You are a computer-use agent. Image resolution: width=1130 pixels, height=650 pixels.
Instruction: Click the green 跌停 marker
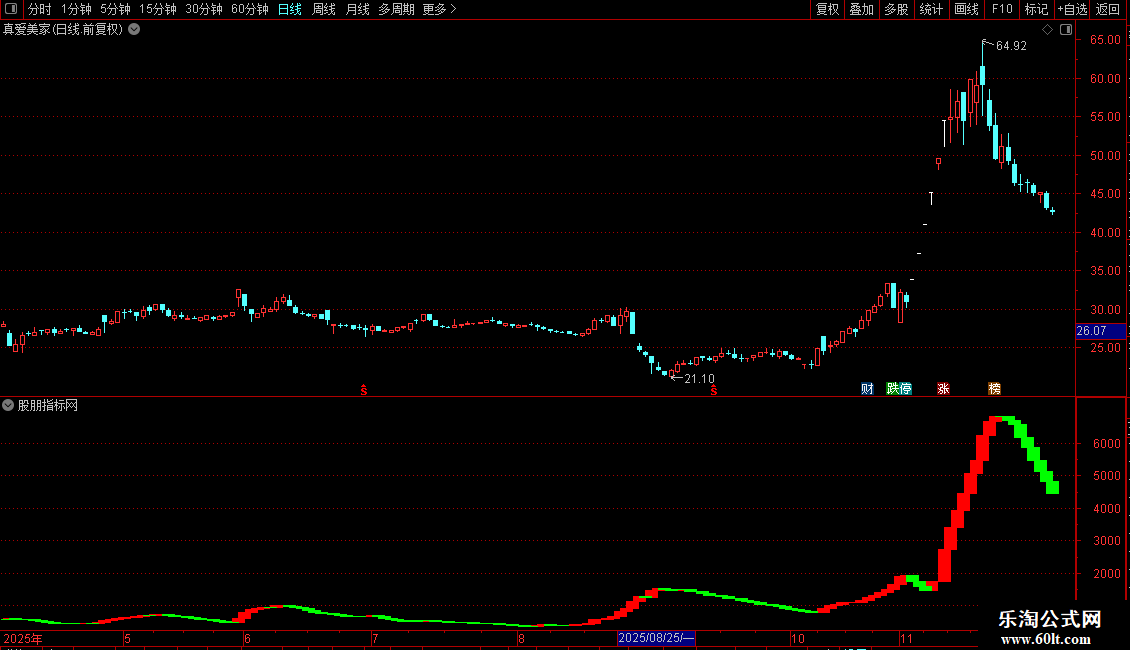[x=899, y=388]
